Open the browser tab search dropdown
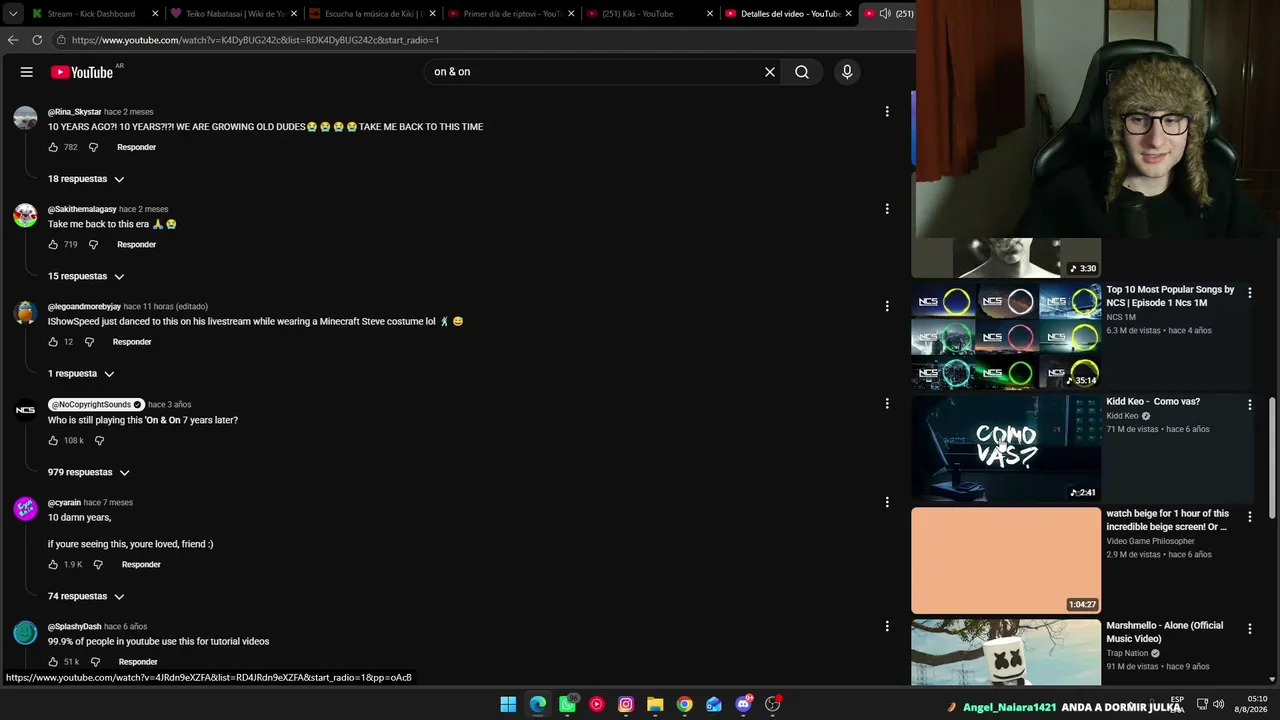Screen dimensions: 1280x720 13,14
